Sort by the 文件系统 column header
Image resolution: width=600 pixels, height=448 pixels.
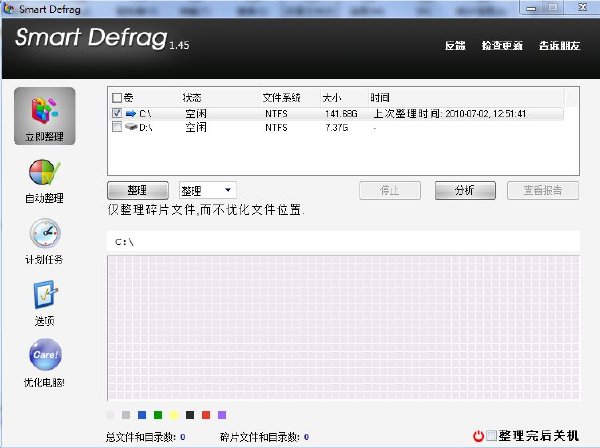[x=282, y=98]
